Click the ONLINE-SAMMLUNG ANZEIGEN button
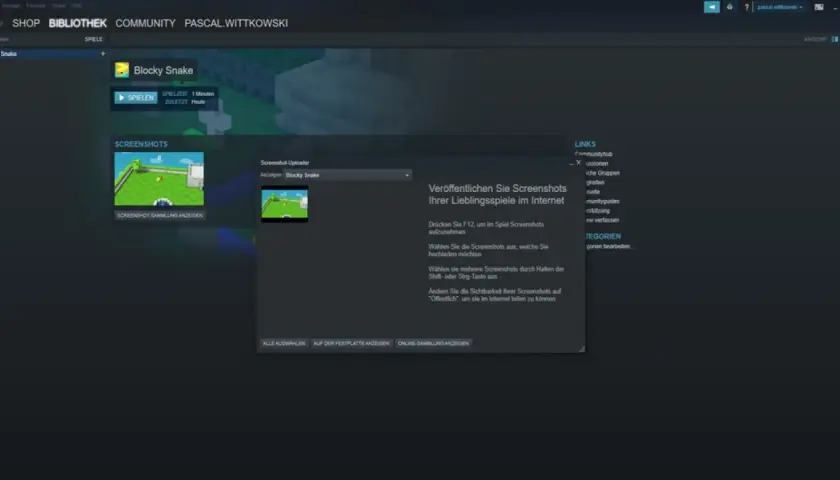 click(x=433, y=343)
